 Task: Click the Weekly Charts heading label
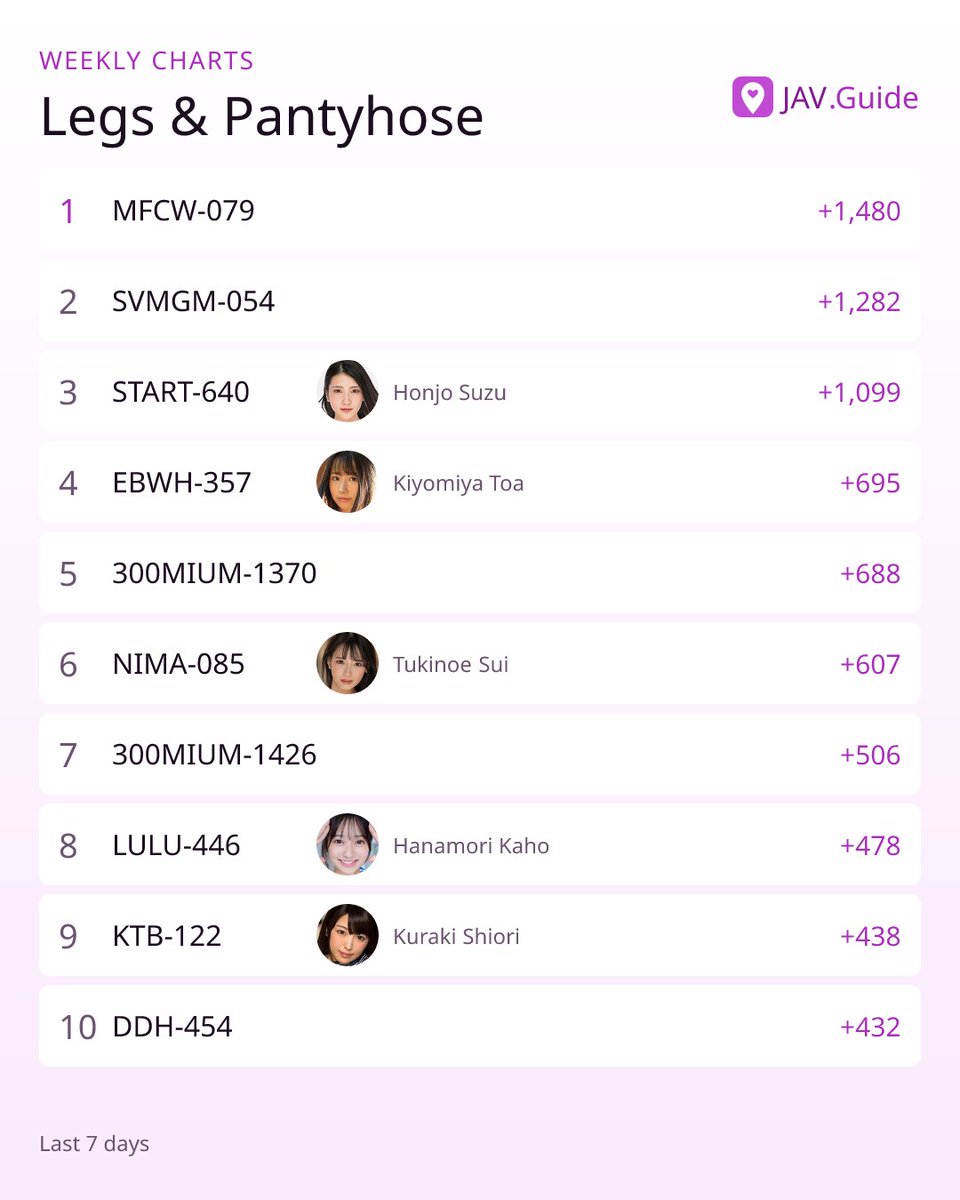click(147, 61)
